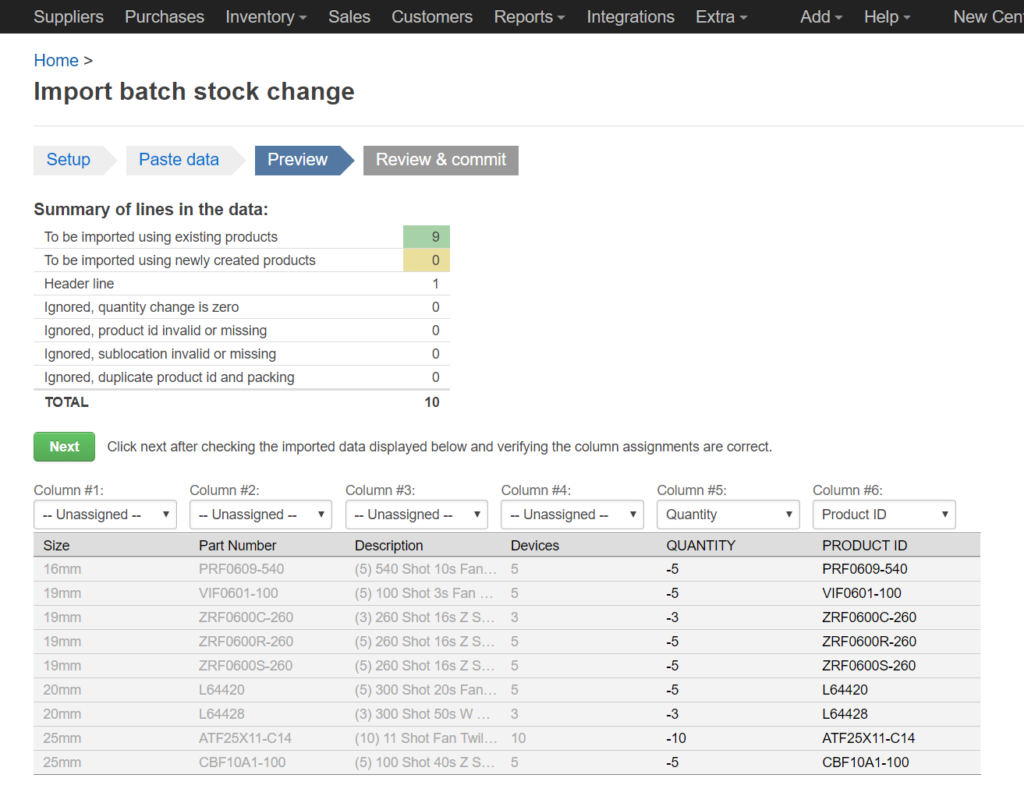Expand the Extra menu
The width and height of the screenshot is (1024, 810).
tap(721, 17)
